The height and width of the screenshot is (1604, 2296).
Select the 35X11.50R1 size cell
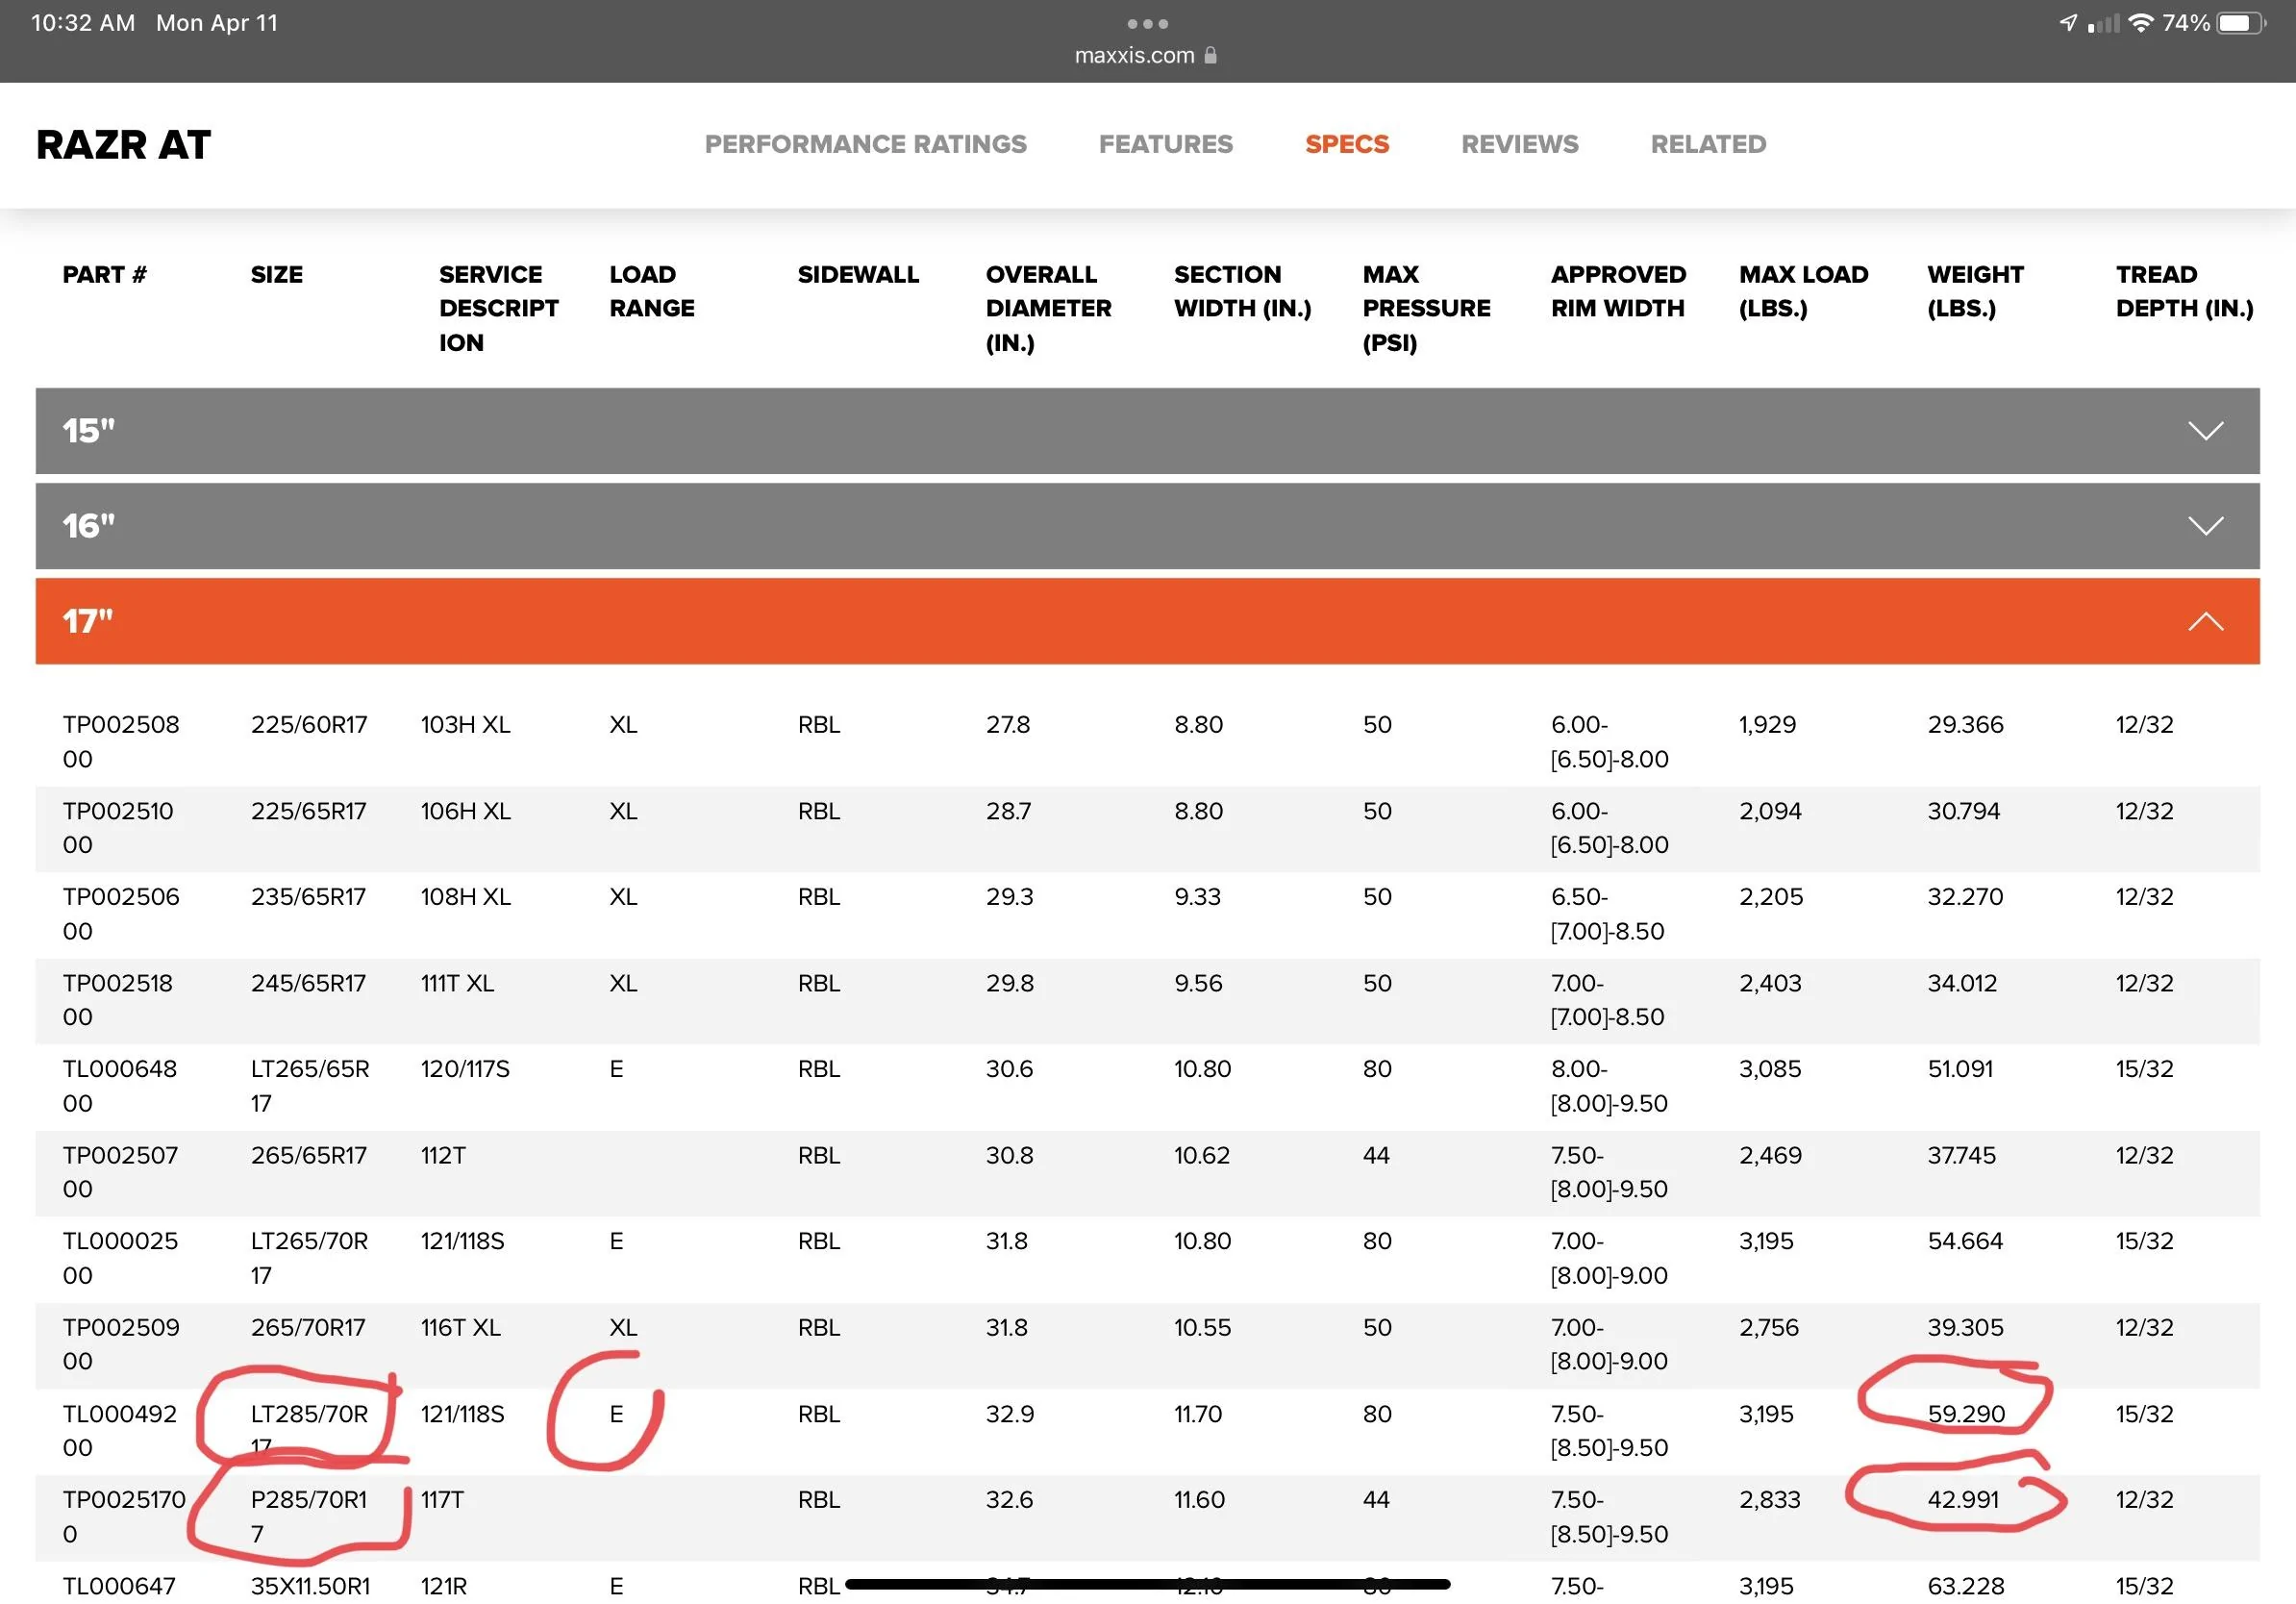pos(310,1586)
